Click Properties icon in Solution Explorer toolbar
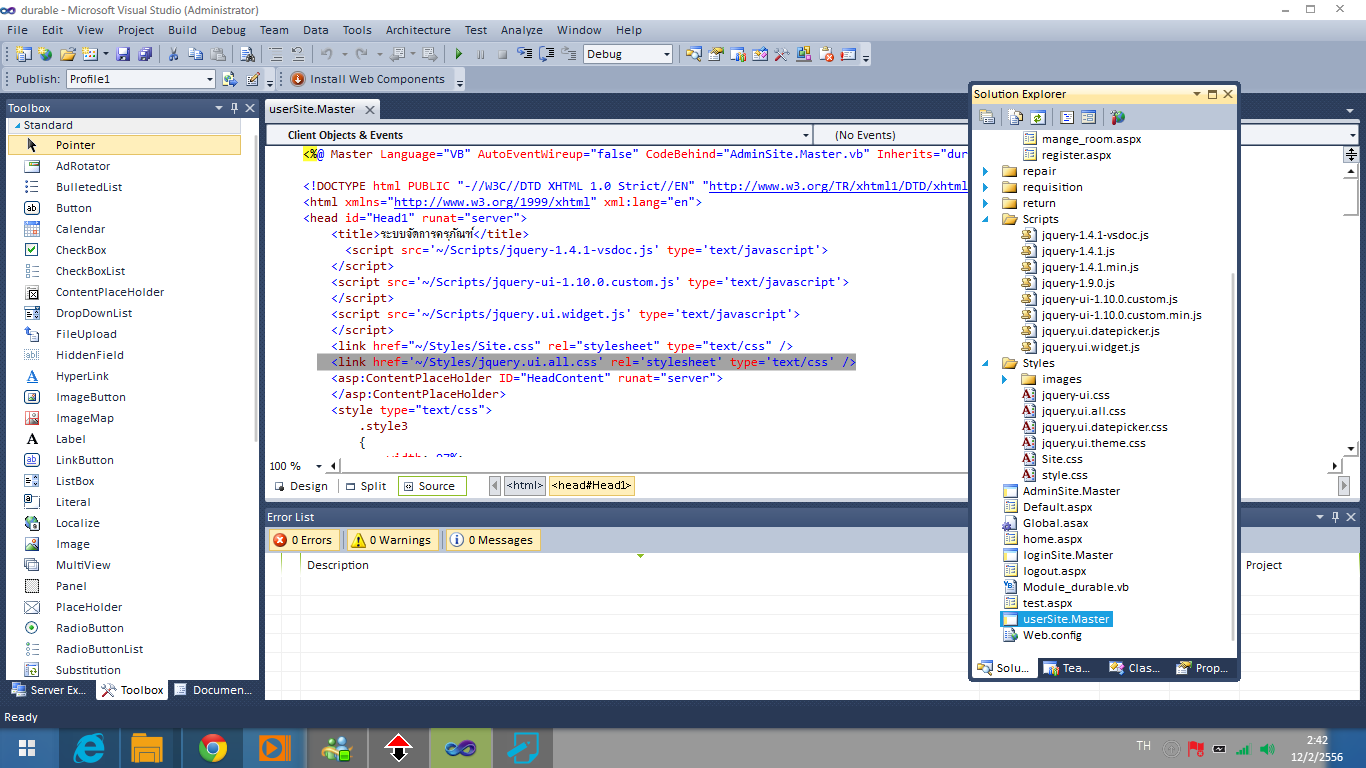Screen dimensions: 1366x768 coord(987,117)
